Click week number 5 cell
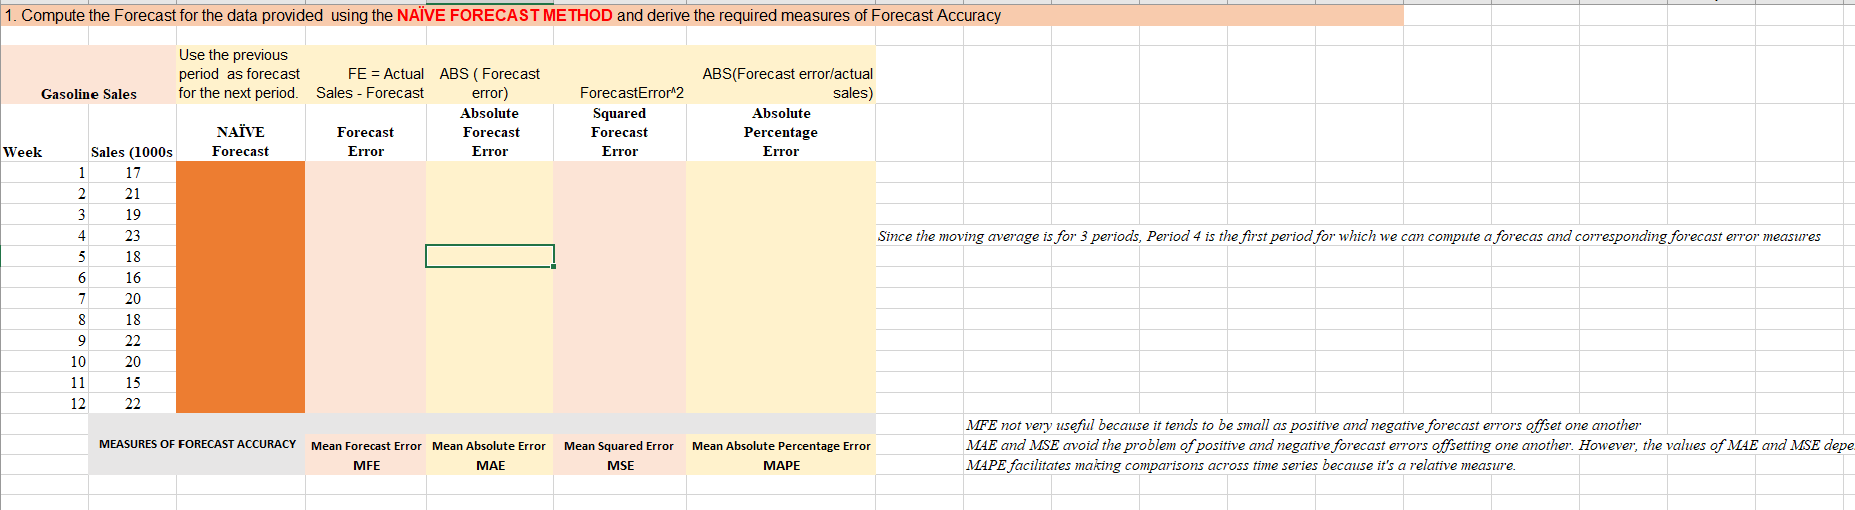The width and height of the screenshot is (1855, 510). point(45,257)
